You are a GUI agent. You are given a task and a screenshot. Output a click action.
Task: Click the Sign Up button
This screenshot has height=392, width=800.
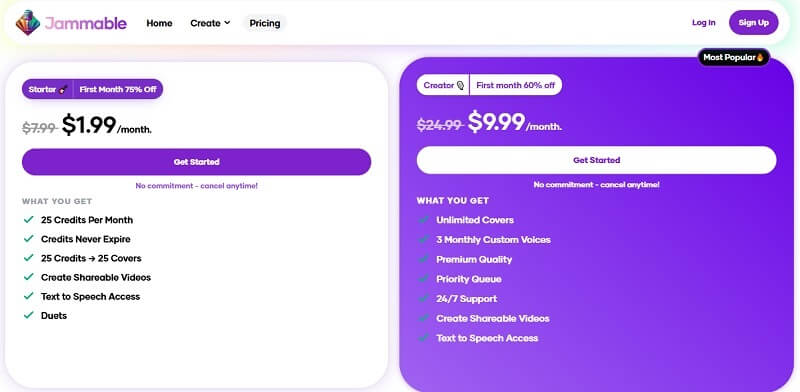pos(754,22)
